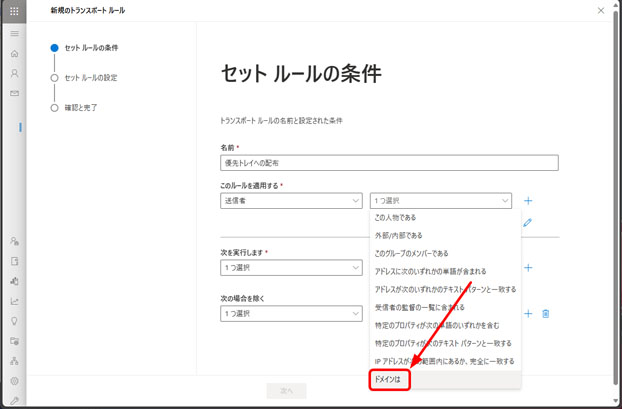Select アドレスが次のいずれかのテキスト パターンと一致する option
This screenshot has height=409, width=622.
coord(445,289)
